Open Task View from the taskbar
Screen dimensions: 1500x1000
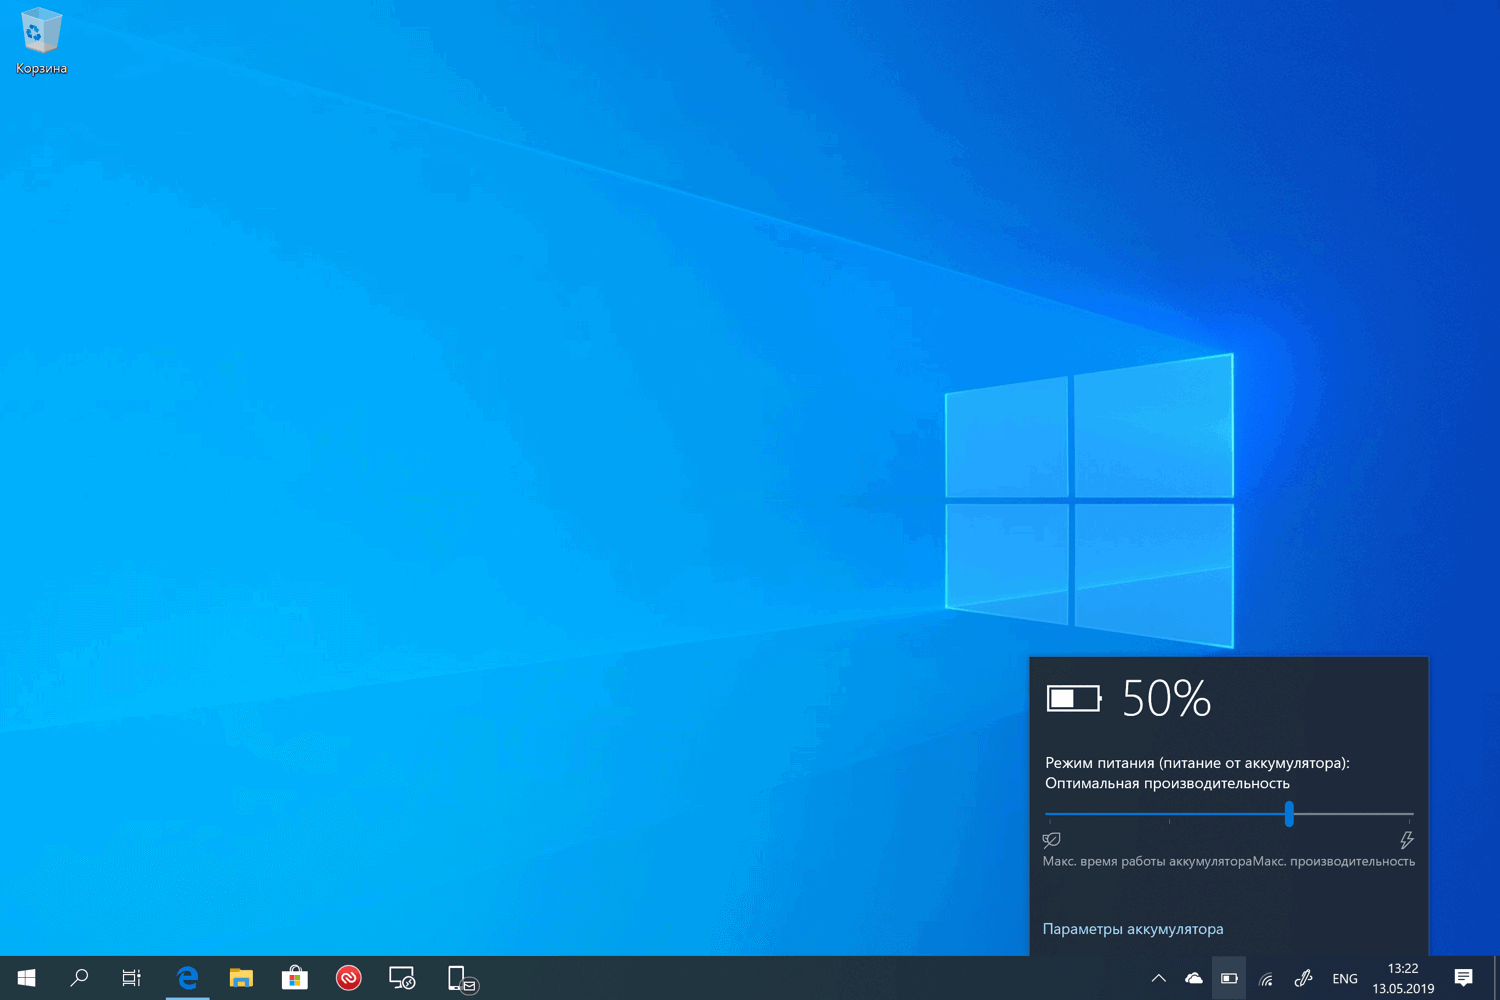[132, 978]
